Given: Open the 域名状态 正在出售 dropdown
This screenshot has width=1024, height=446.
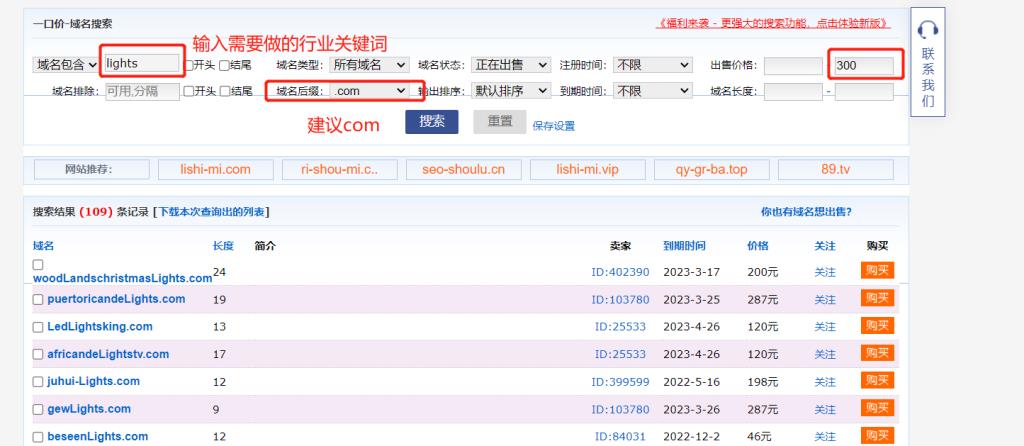Looking at the screenshot, I should (x=511, y=65).
